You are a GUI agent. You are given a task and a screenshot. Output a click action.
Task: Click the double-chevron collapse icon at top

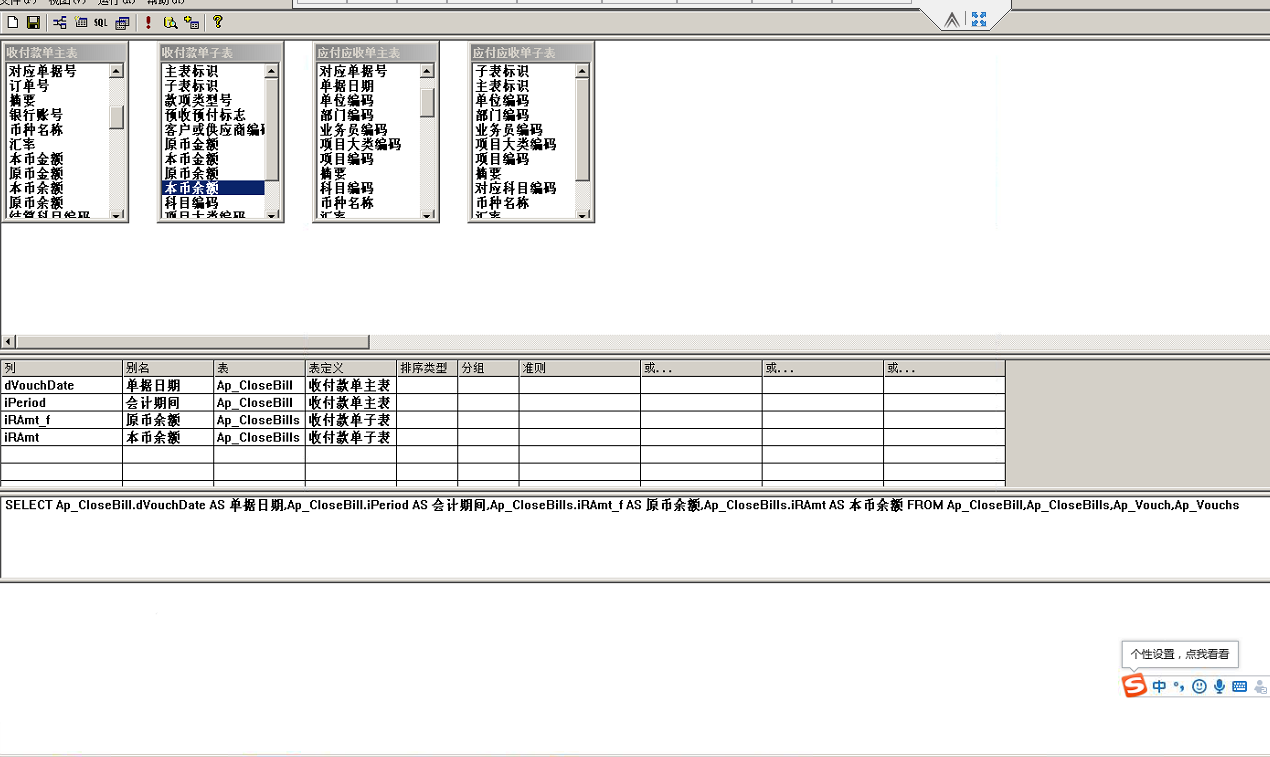951,19
